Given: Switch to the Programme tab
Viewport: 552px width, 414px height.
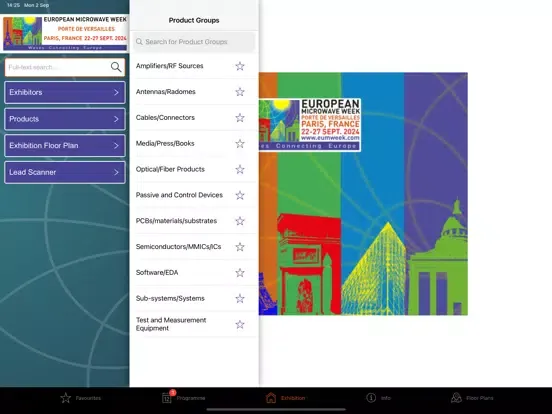Looking at the screenshot, I should pos(184,398).
